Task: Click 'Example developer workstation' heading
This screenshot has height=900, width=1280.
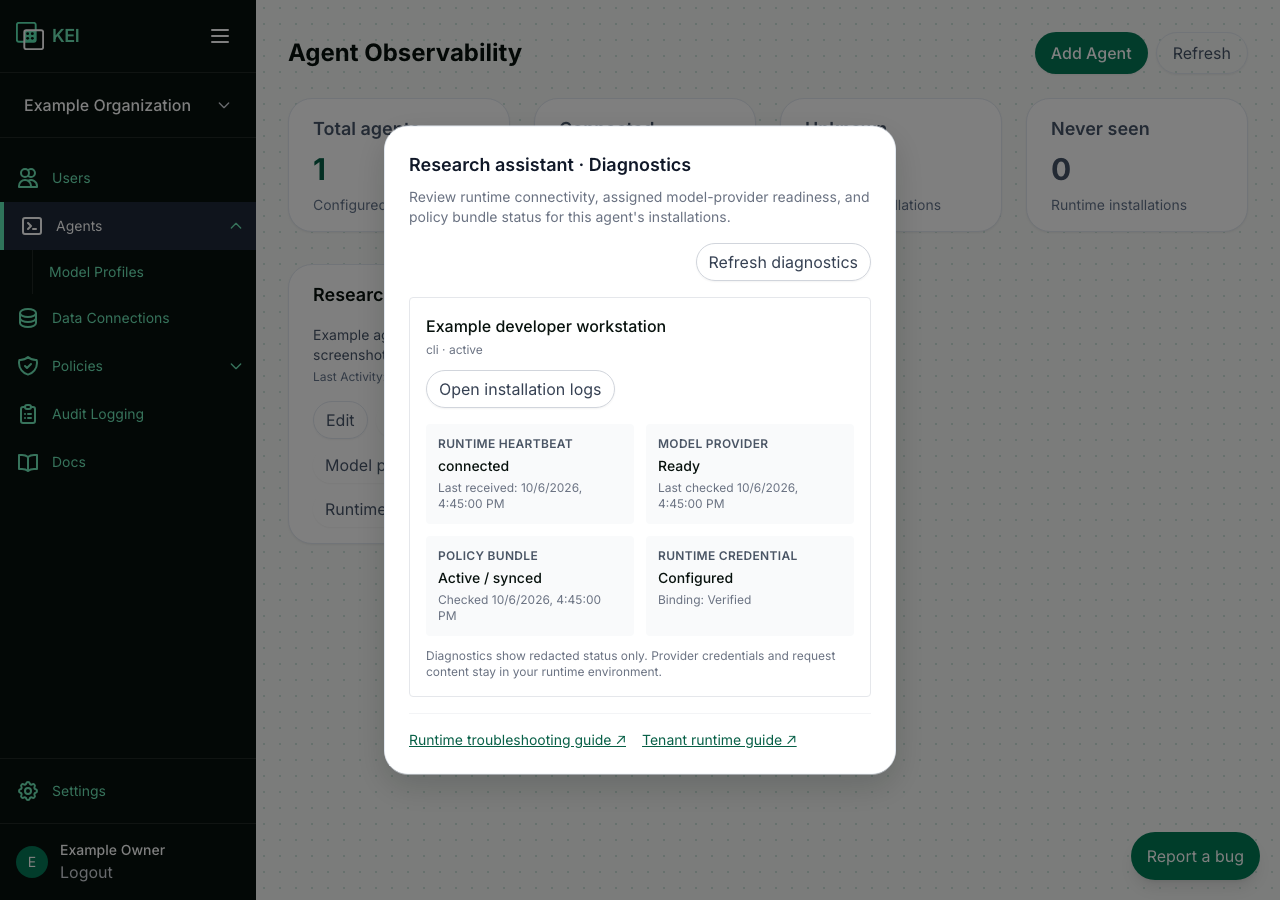Action: click(x=546, y=326)
